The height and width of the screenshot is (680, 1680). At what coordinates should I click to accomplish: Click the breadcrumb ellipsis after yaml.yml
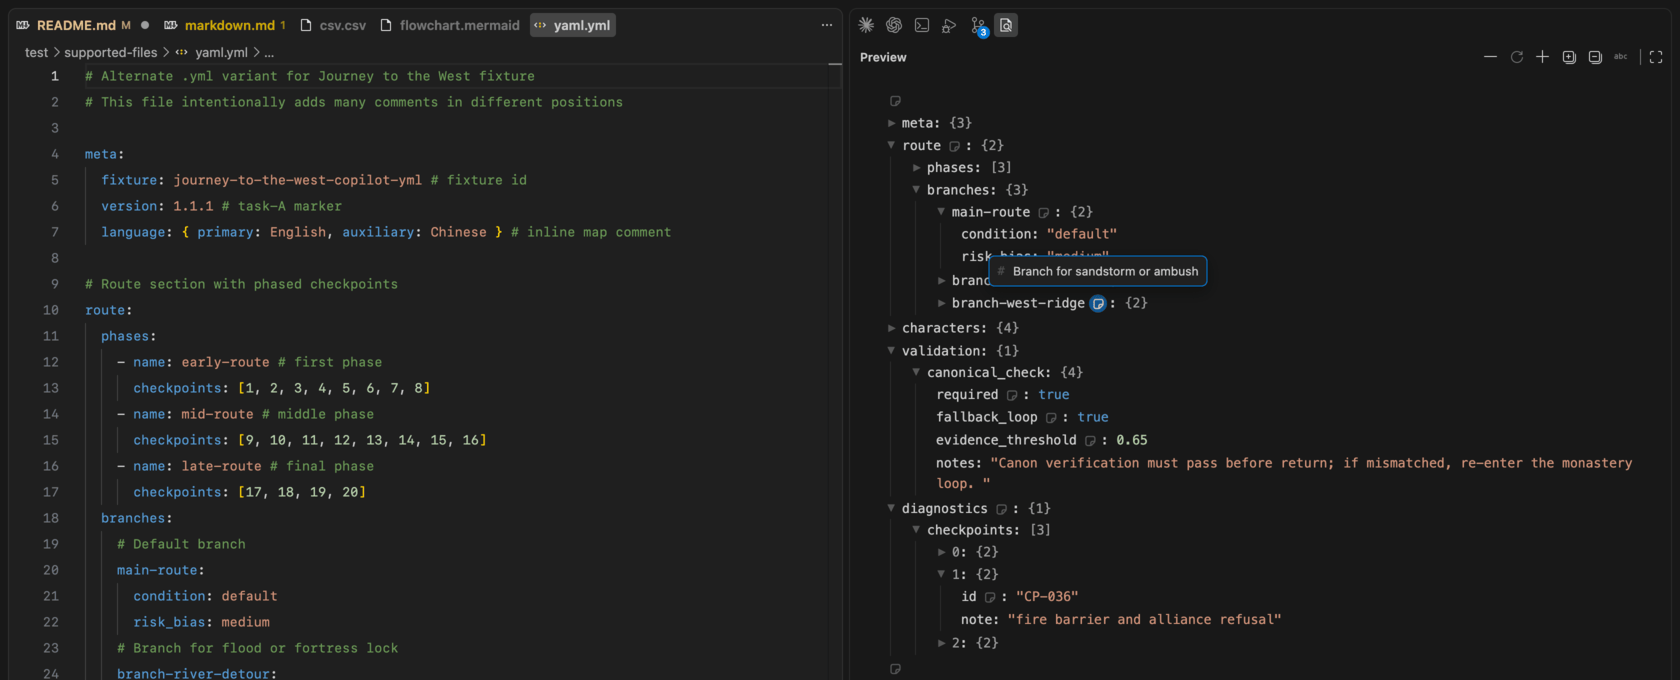(x=269, y=52)
